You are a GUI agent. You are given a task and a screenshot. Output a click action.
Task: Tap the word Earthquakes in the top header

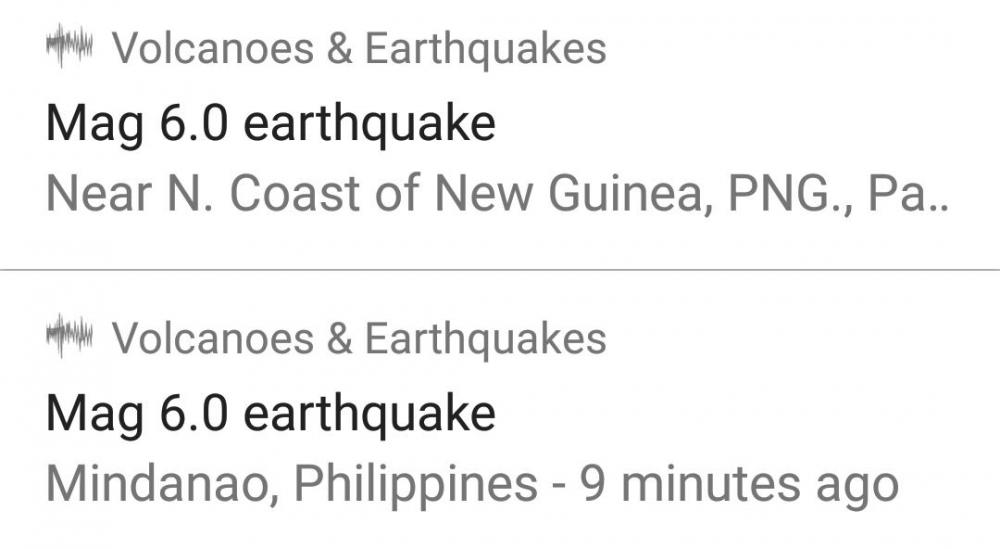(486, 49)
